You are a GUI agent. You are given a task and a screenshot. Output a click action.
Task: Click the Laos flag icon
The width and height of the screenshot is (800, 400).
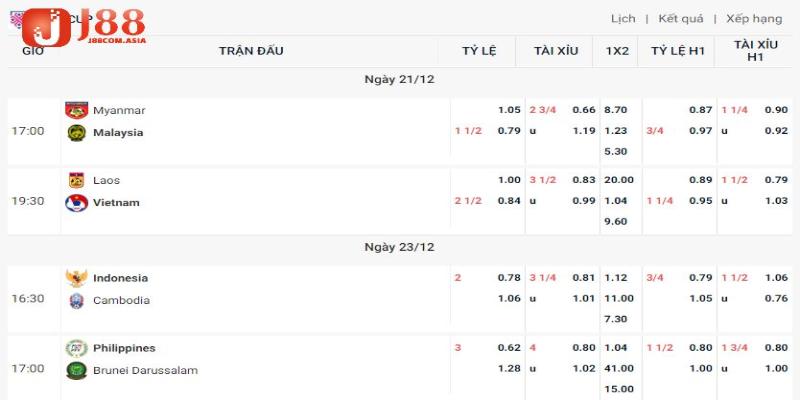tap(77, 180)
